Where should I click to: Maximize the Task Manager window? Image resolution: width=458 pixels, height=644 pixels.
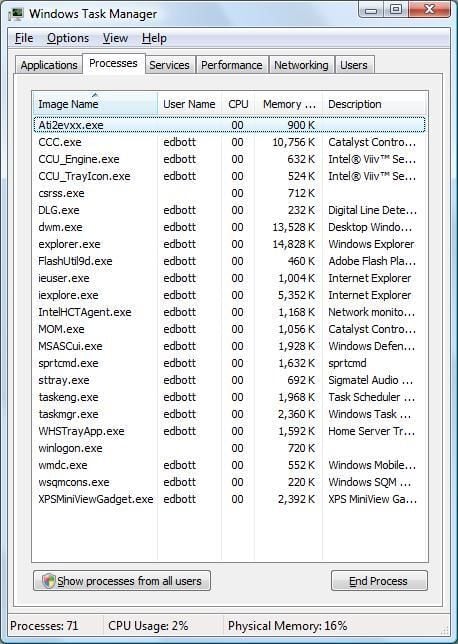[396, 10]
